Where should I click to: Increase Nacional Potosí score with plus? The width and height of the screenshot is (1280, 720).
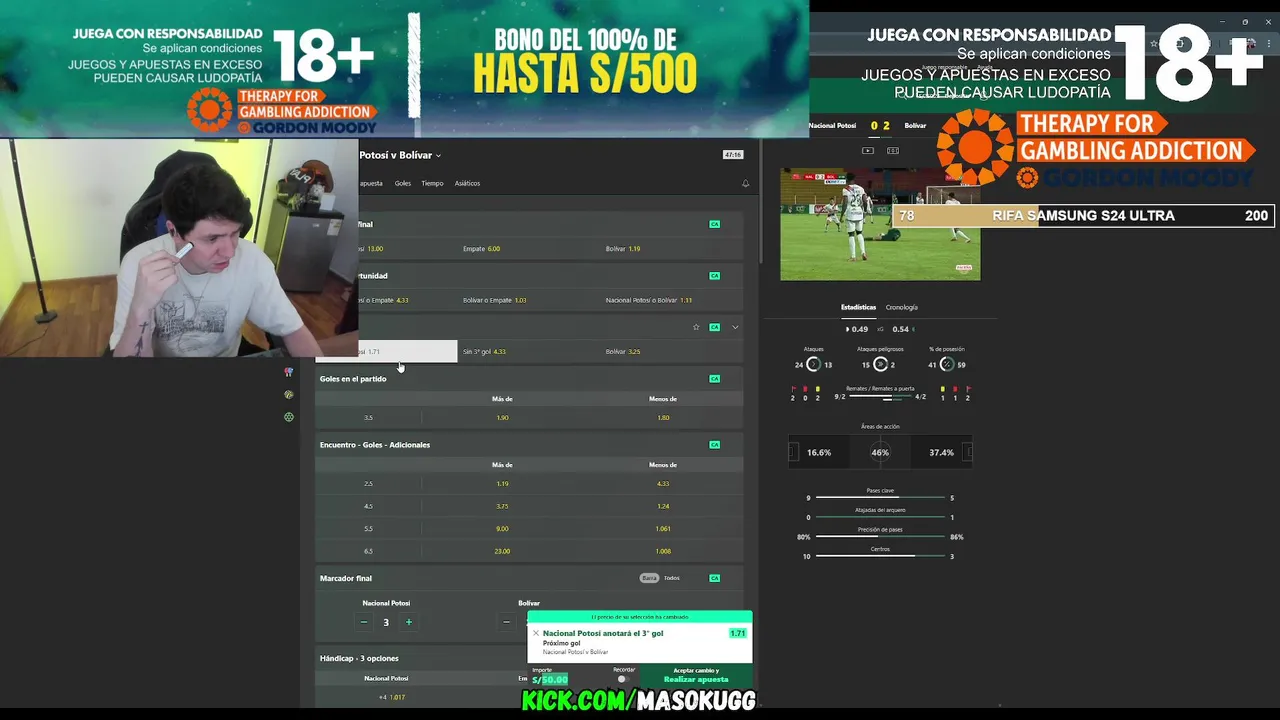[x=408, y=622]
